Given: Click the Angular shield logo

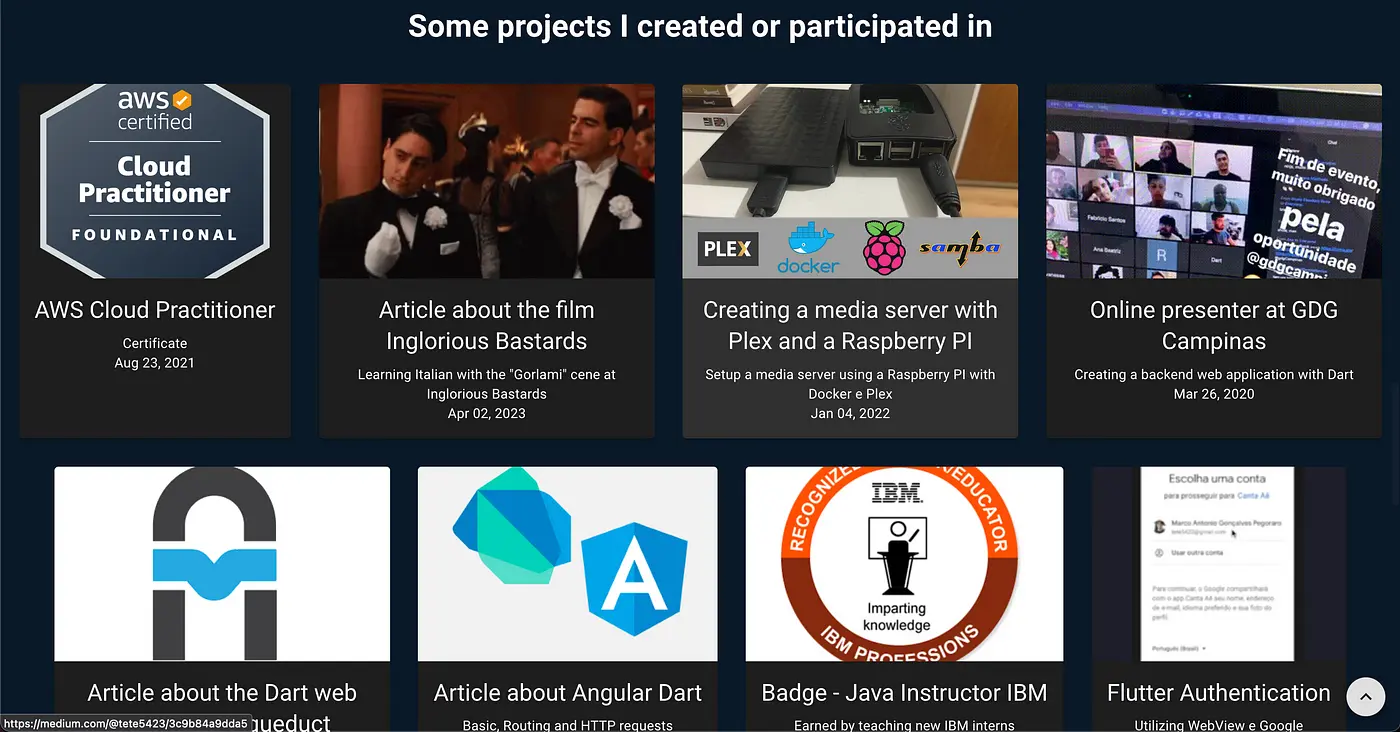Looking at the screenshot, I should (634, 579).
